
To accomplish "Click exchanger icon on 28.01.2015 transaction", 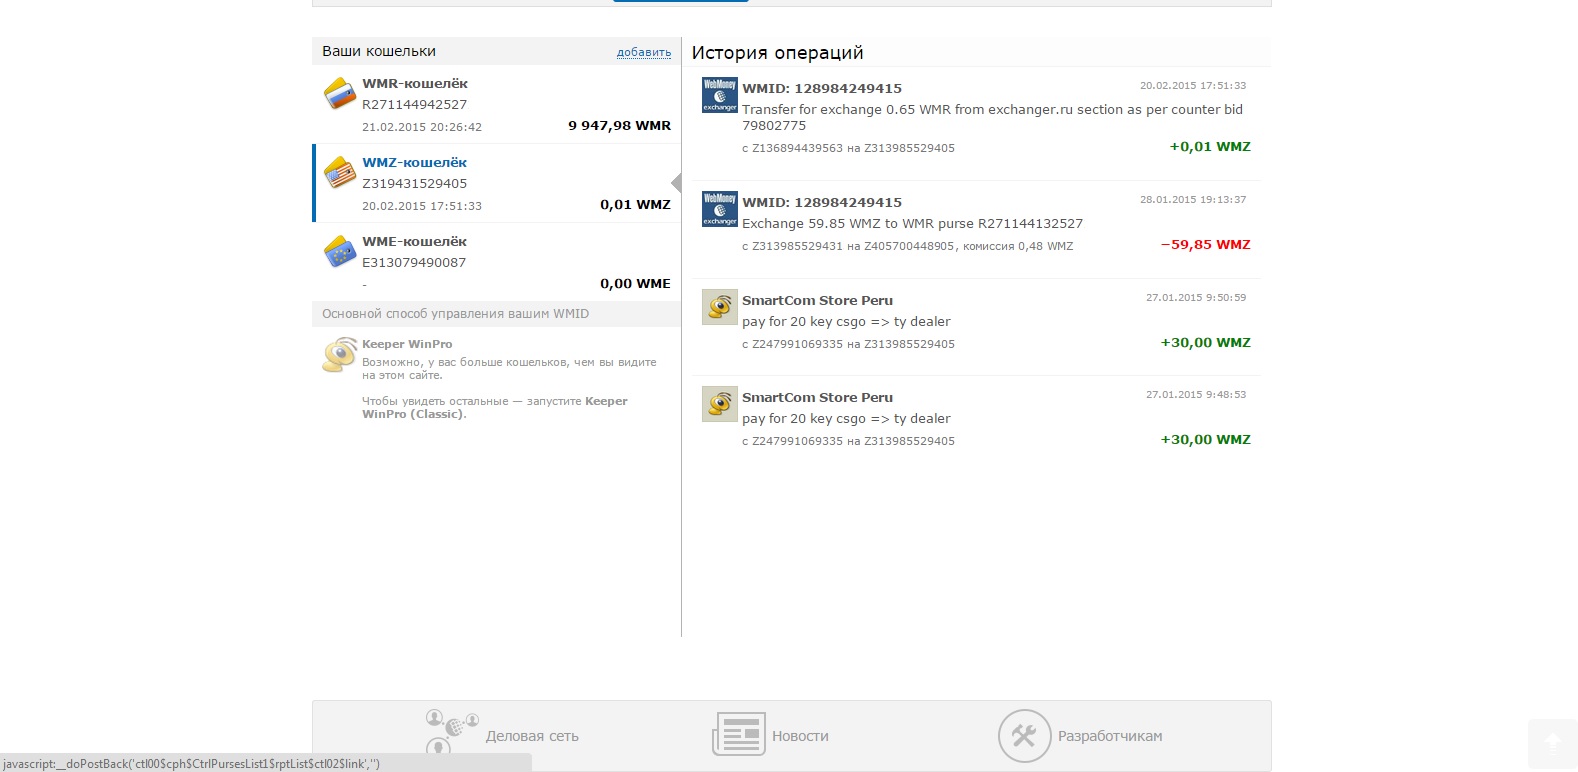I will tap(720, 209).
